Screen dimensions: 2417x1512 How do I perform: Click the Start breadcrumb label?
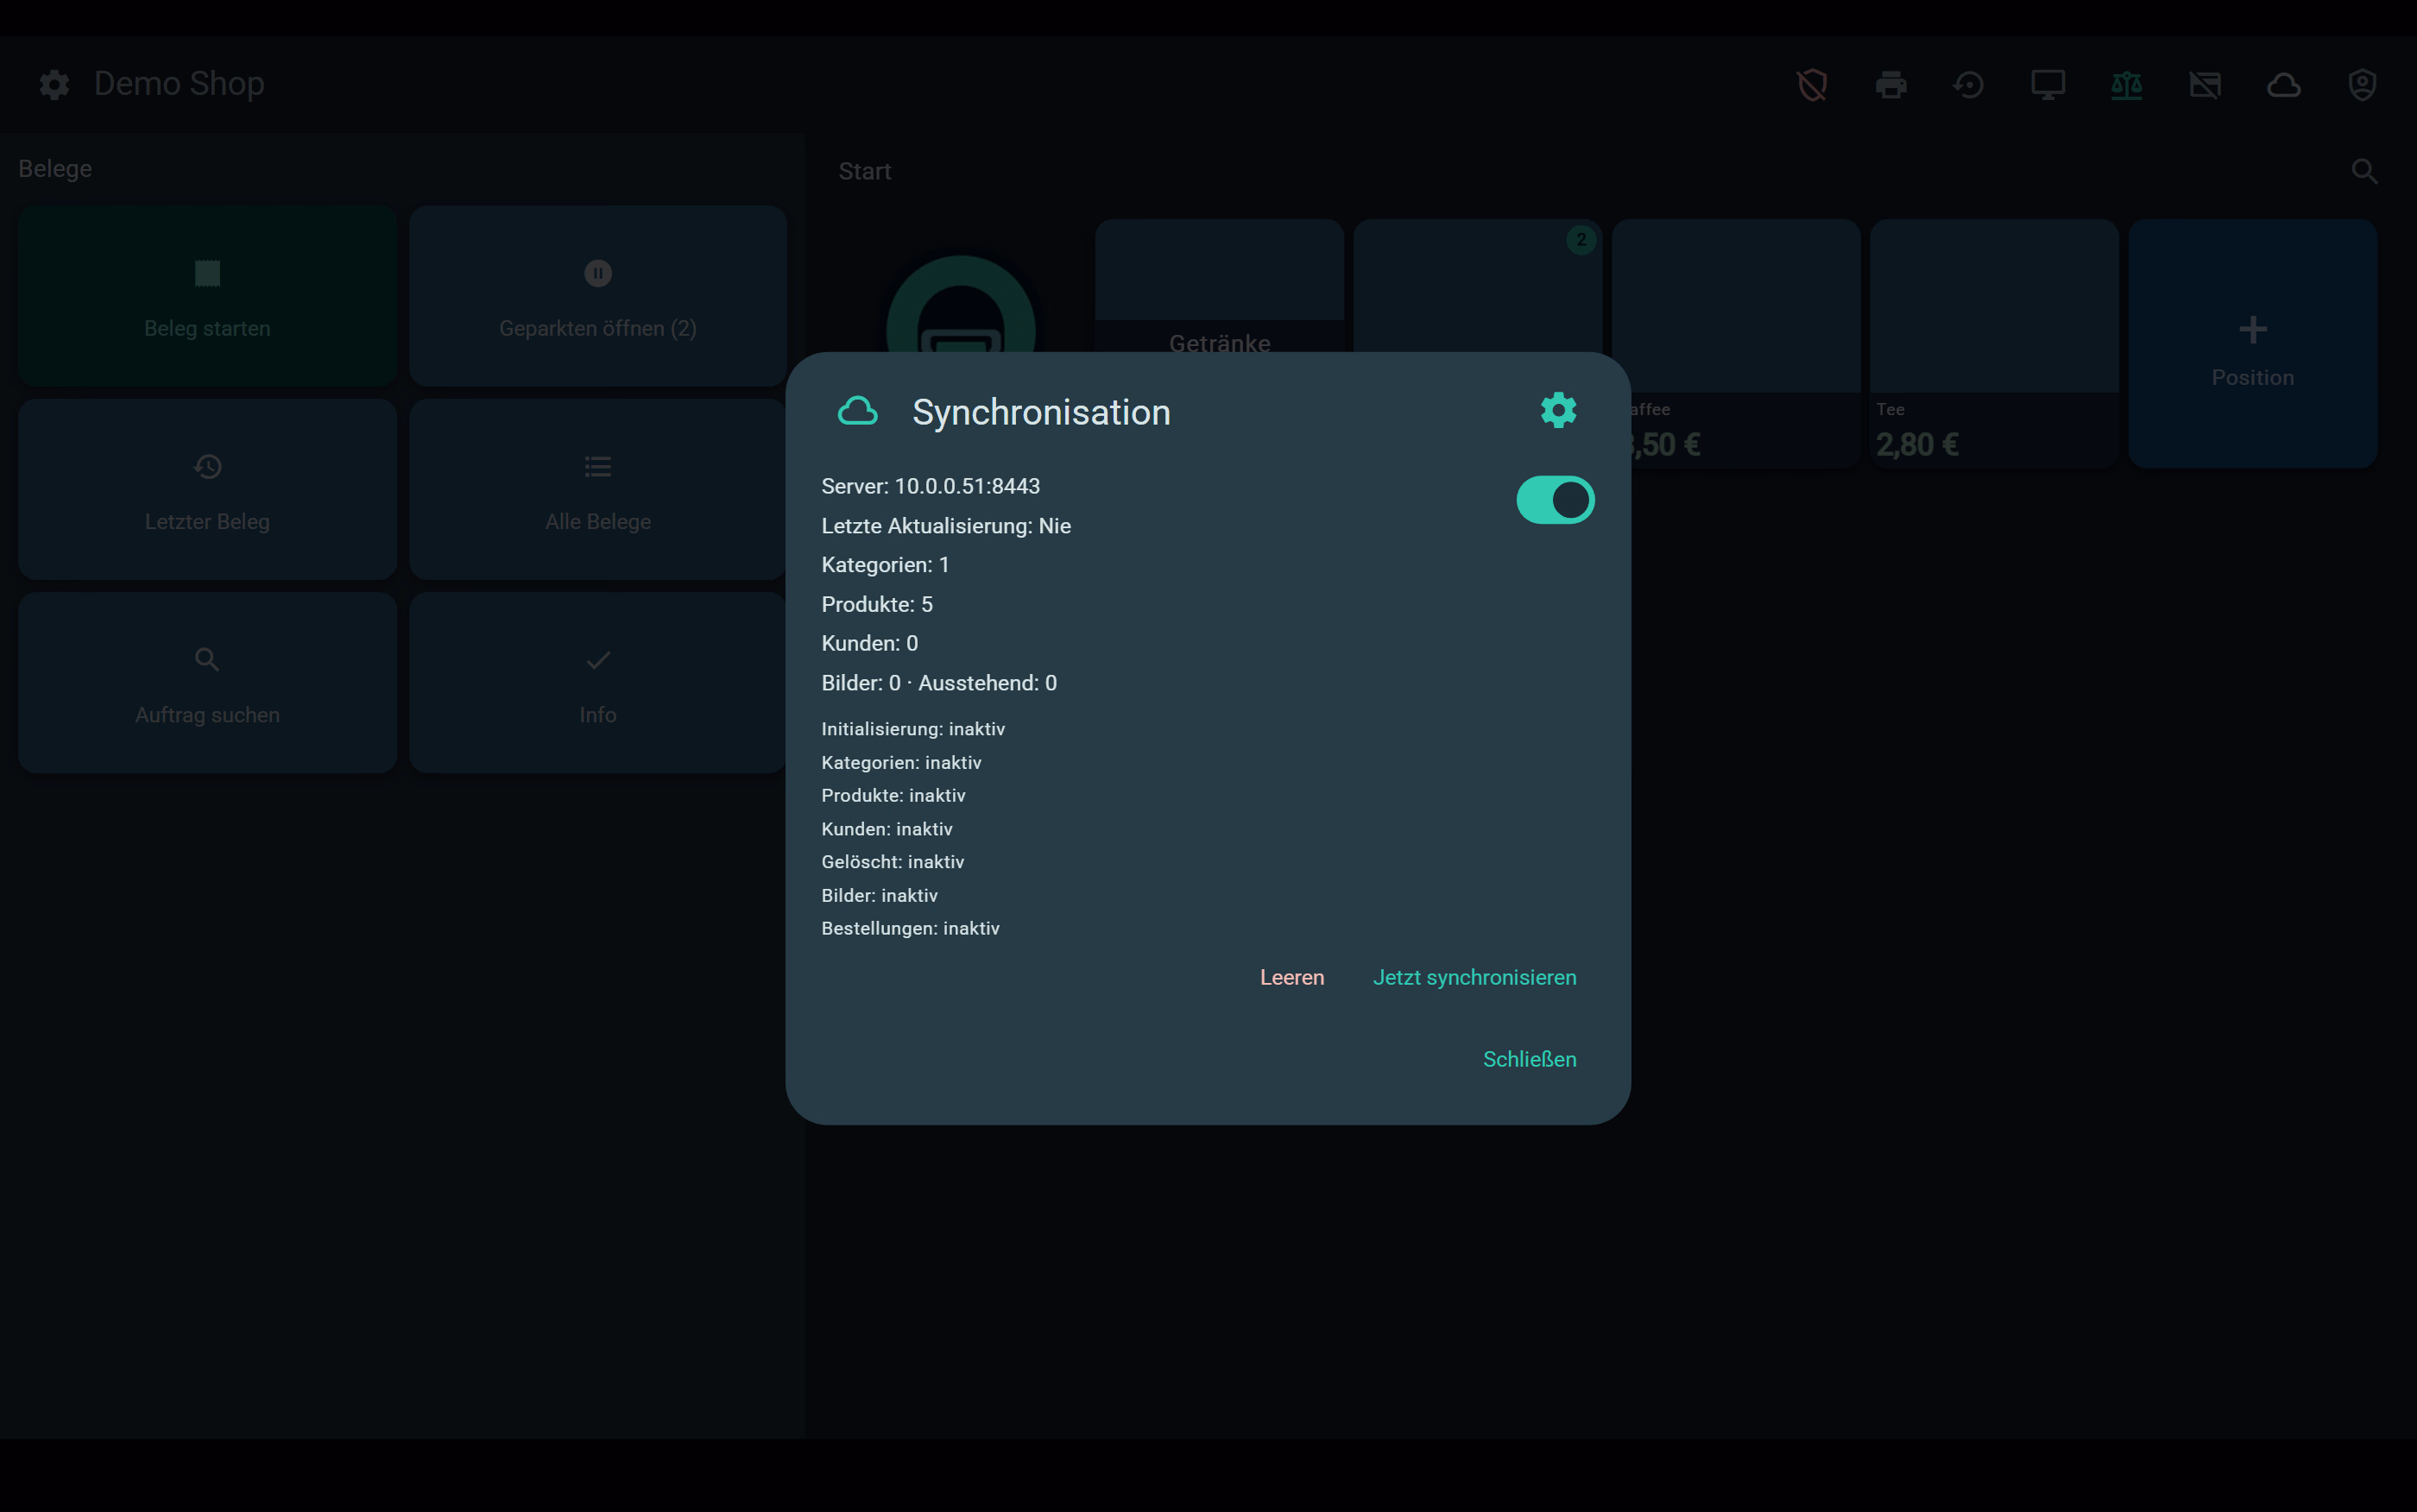click(864, 171)
